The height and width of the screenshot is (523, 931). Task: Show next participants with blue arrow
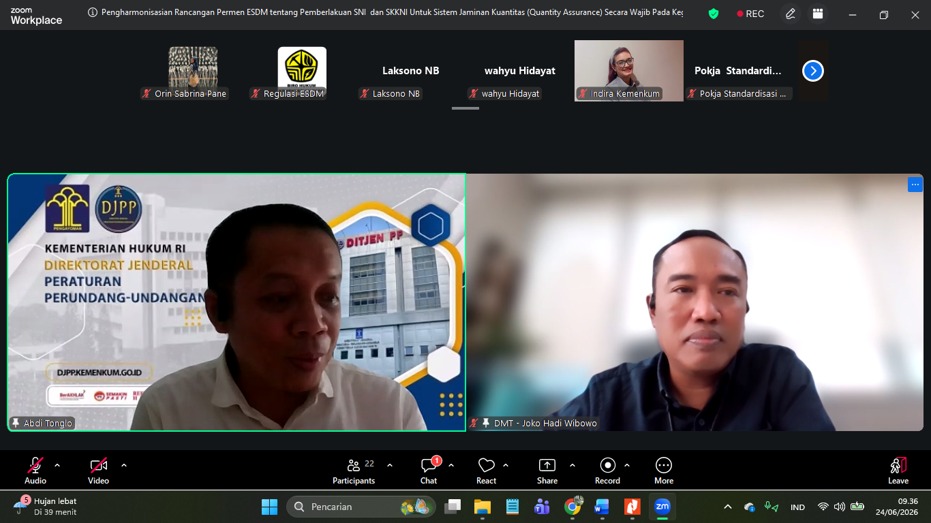(x=813, y=71)
